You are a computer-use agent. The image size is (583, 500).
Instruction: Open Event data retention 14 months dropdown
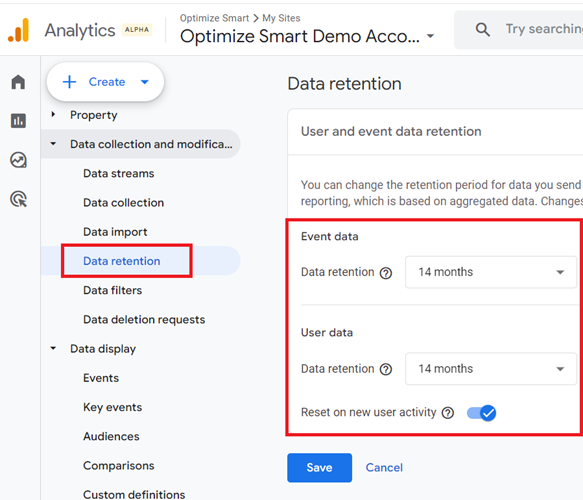[x=491, y=272]
